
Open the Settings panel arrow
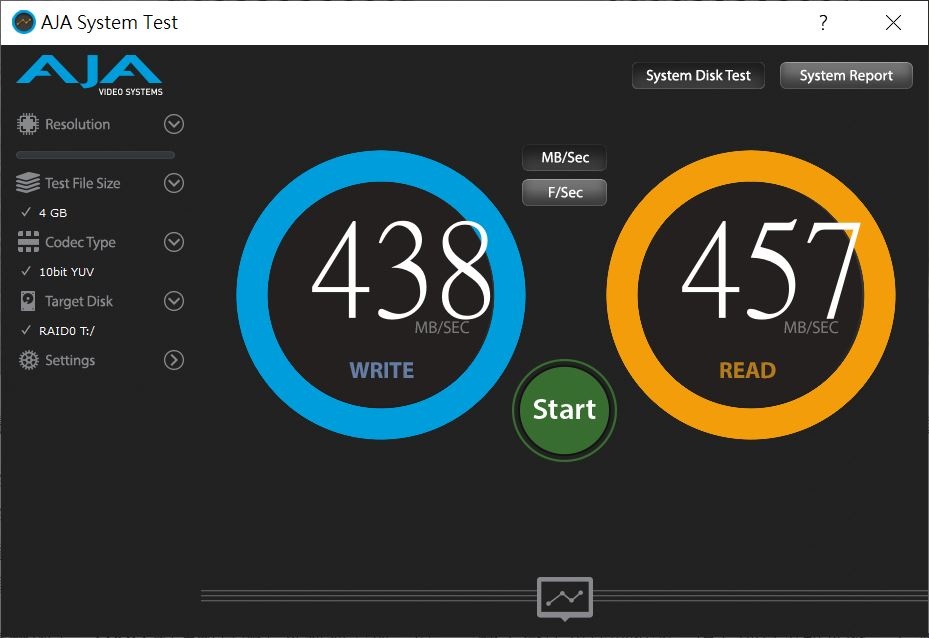[x=174, y=360]
